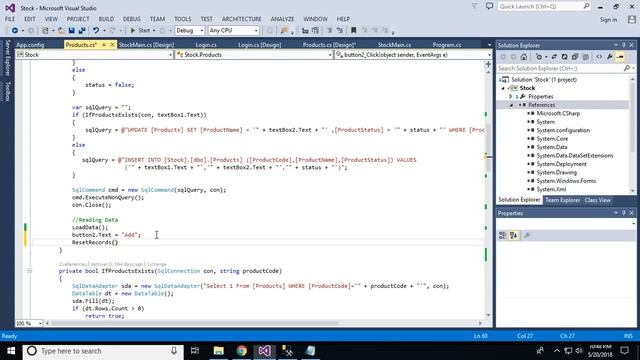Click the Open File folder icon
640x360 pixels.
point(61,31)
